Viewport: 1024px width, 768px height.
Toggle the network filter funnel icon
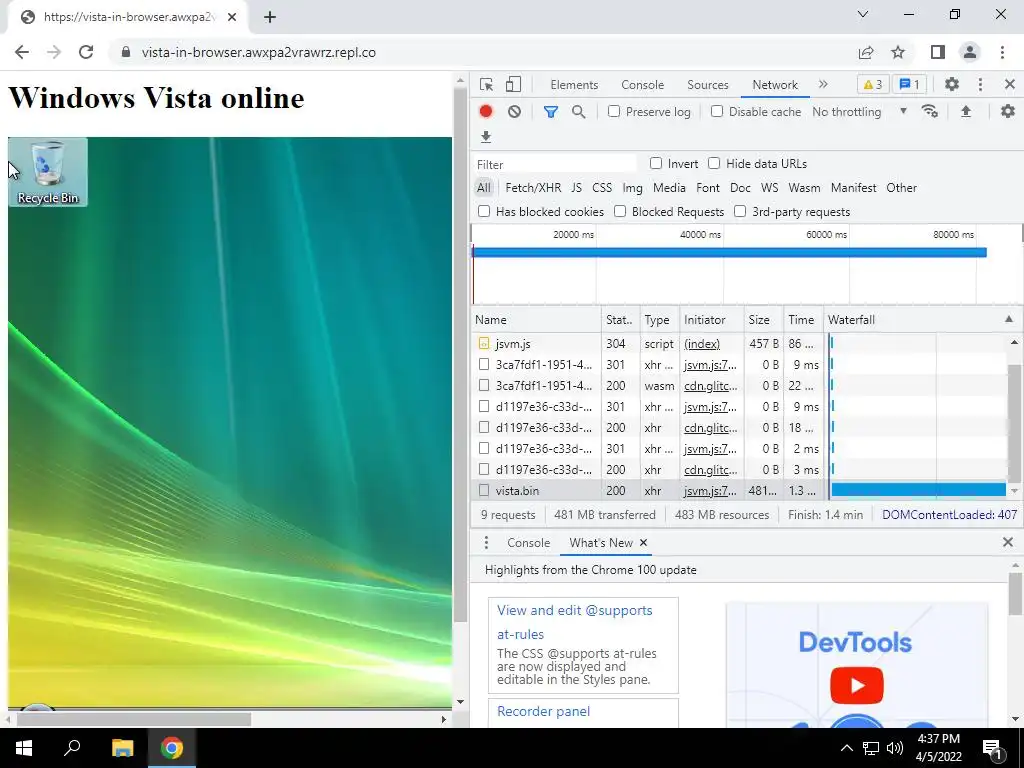pyautogui.click(x=551, y=112)
